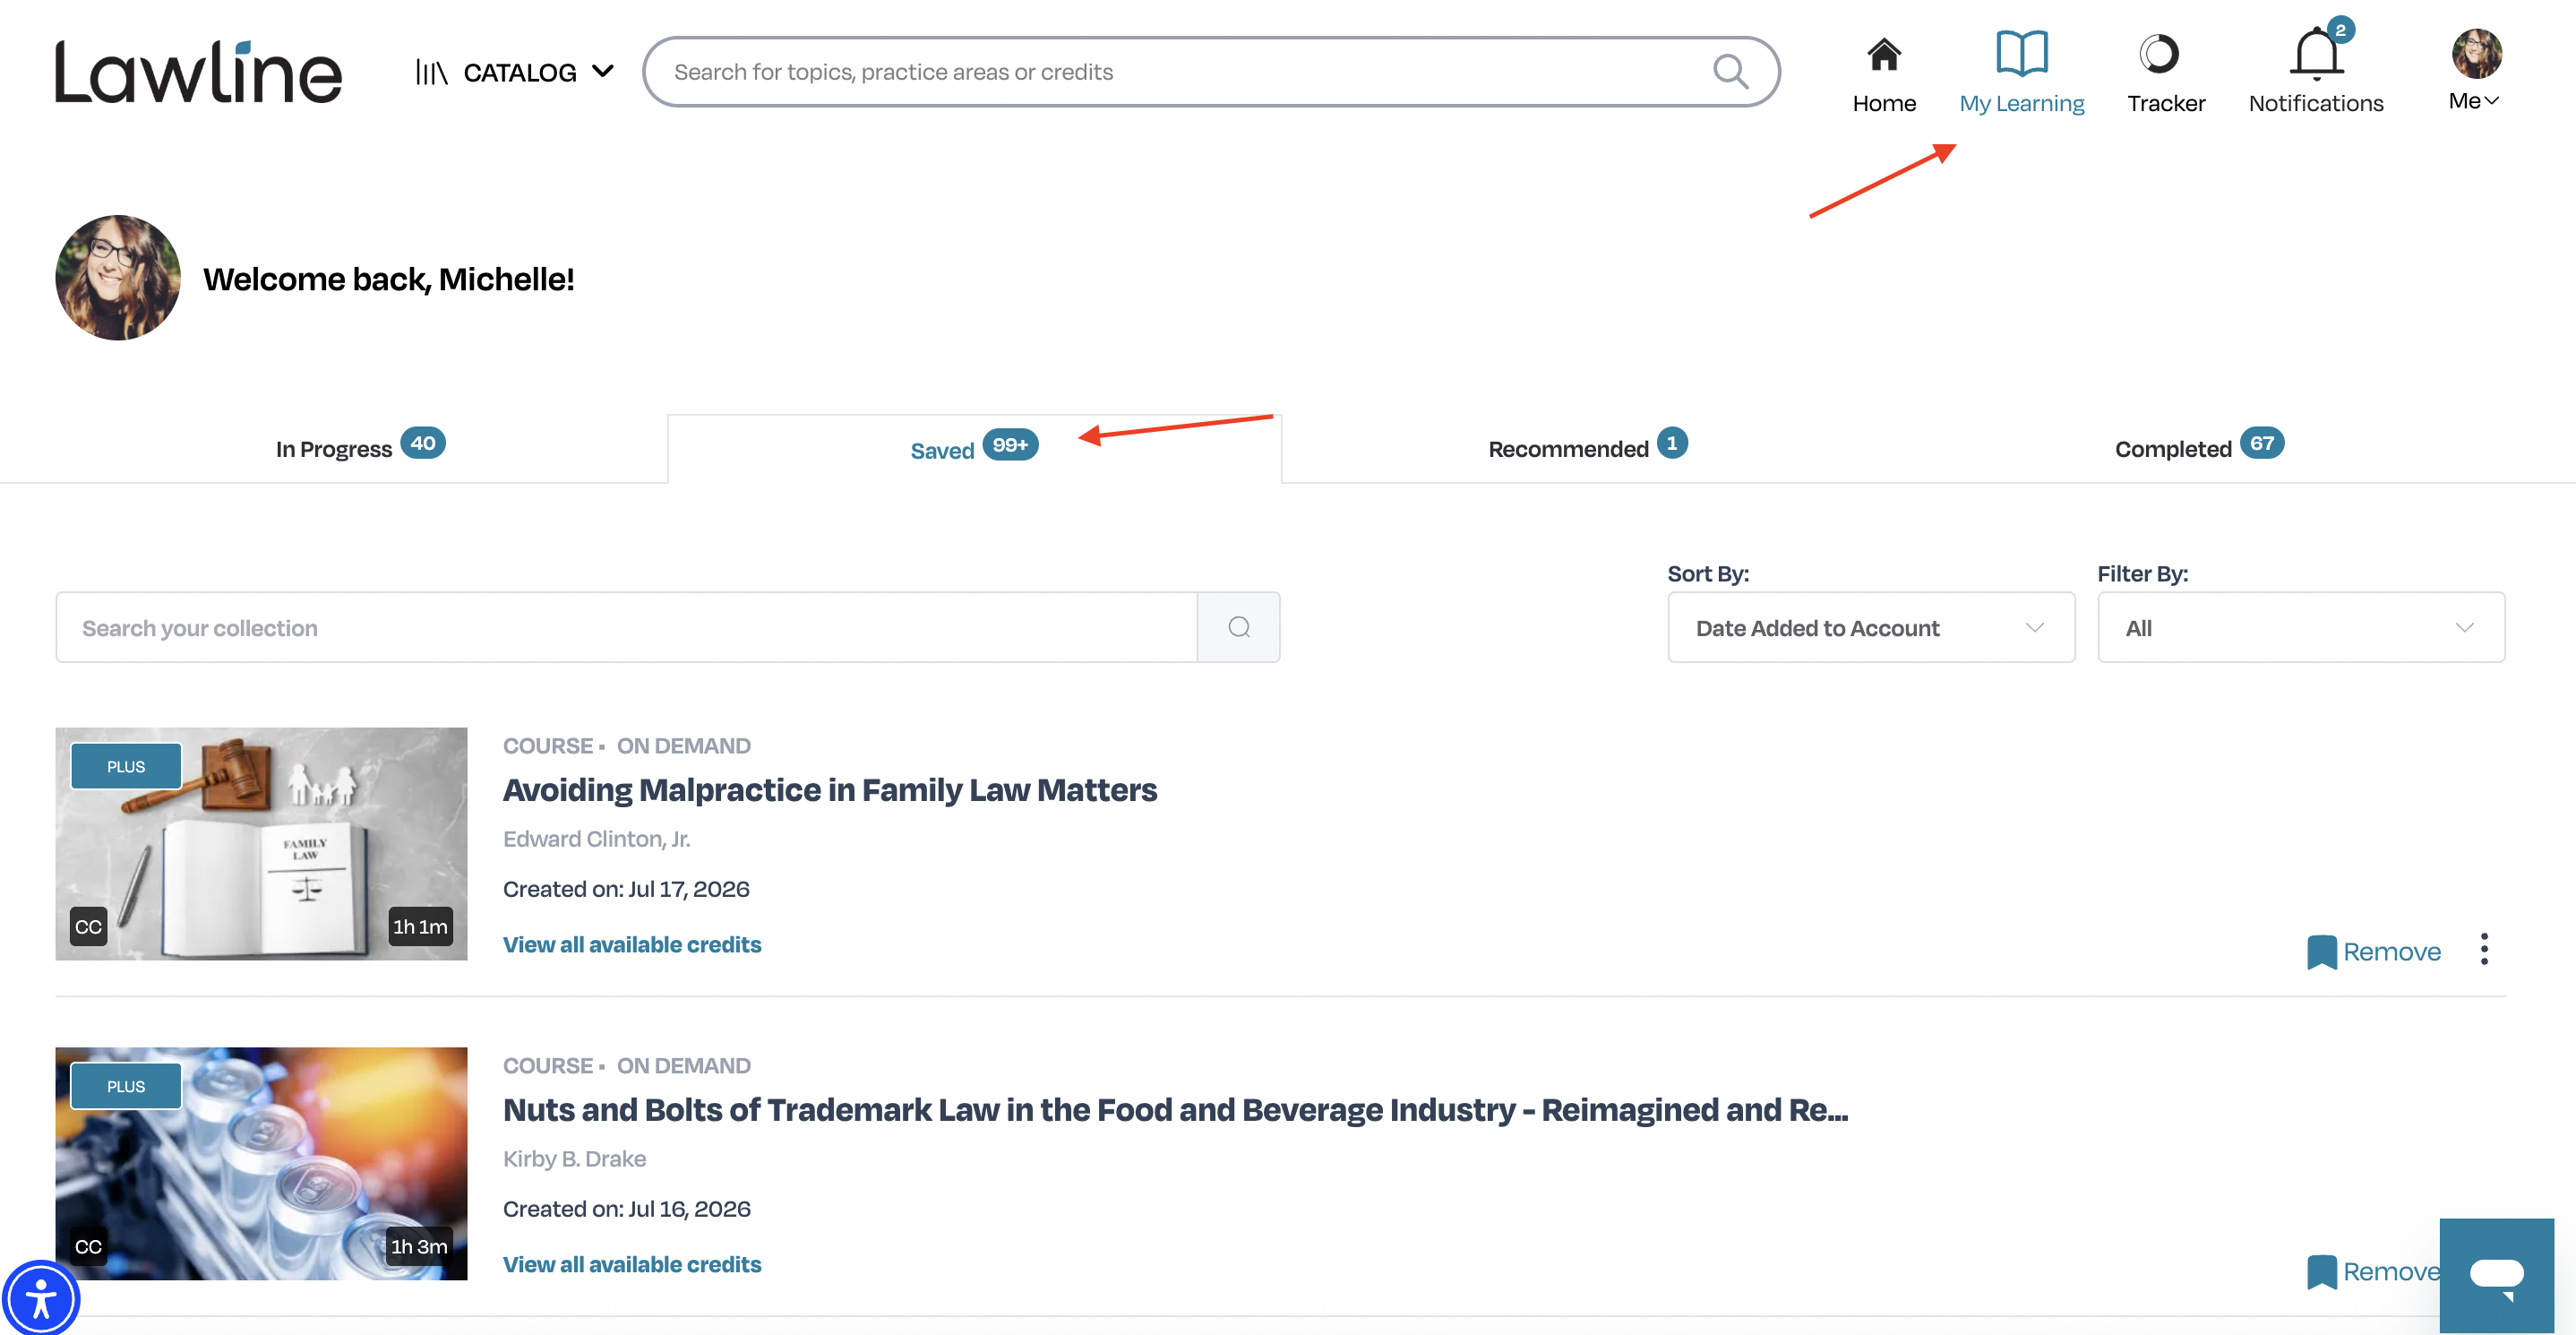Viewport: 2576px width, 1335px height.
Task: Switch to the In Progress tab
Action: click(x=360, y=447)
